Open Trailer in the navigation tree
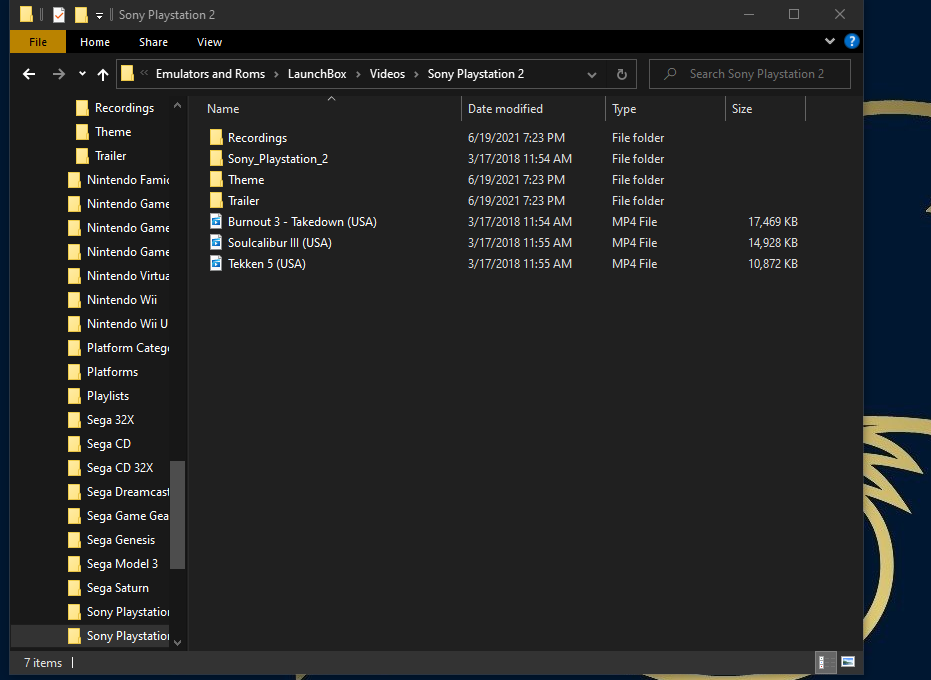 tap(110, 156)
